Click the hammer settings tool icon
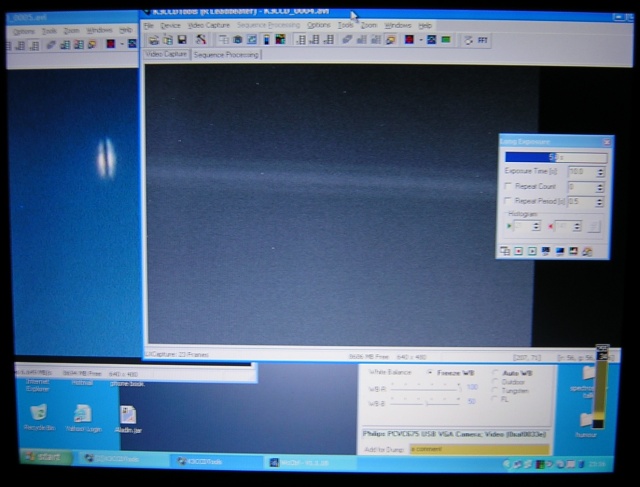Viewport: 640px width, 487px height. coord(201,40)
